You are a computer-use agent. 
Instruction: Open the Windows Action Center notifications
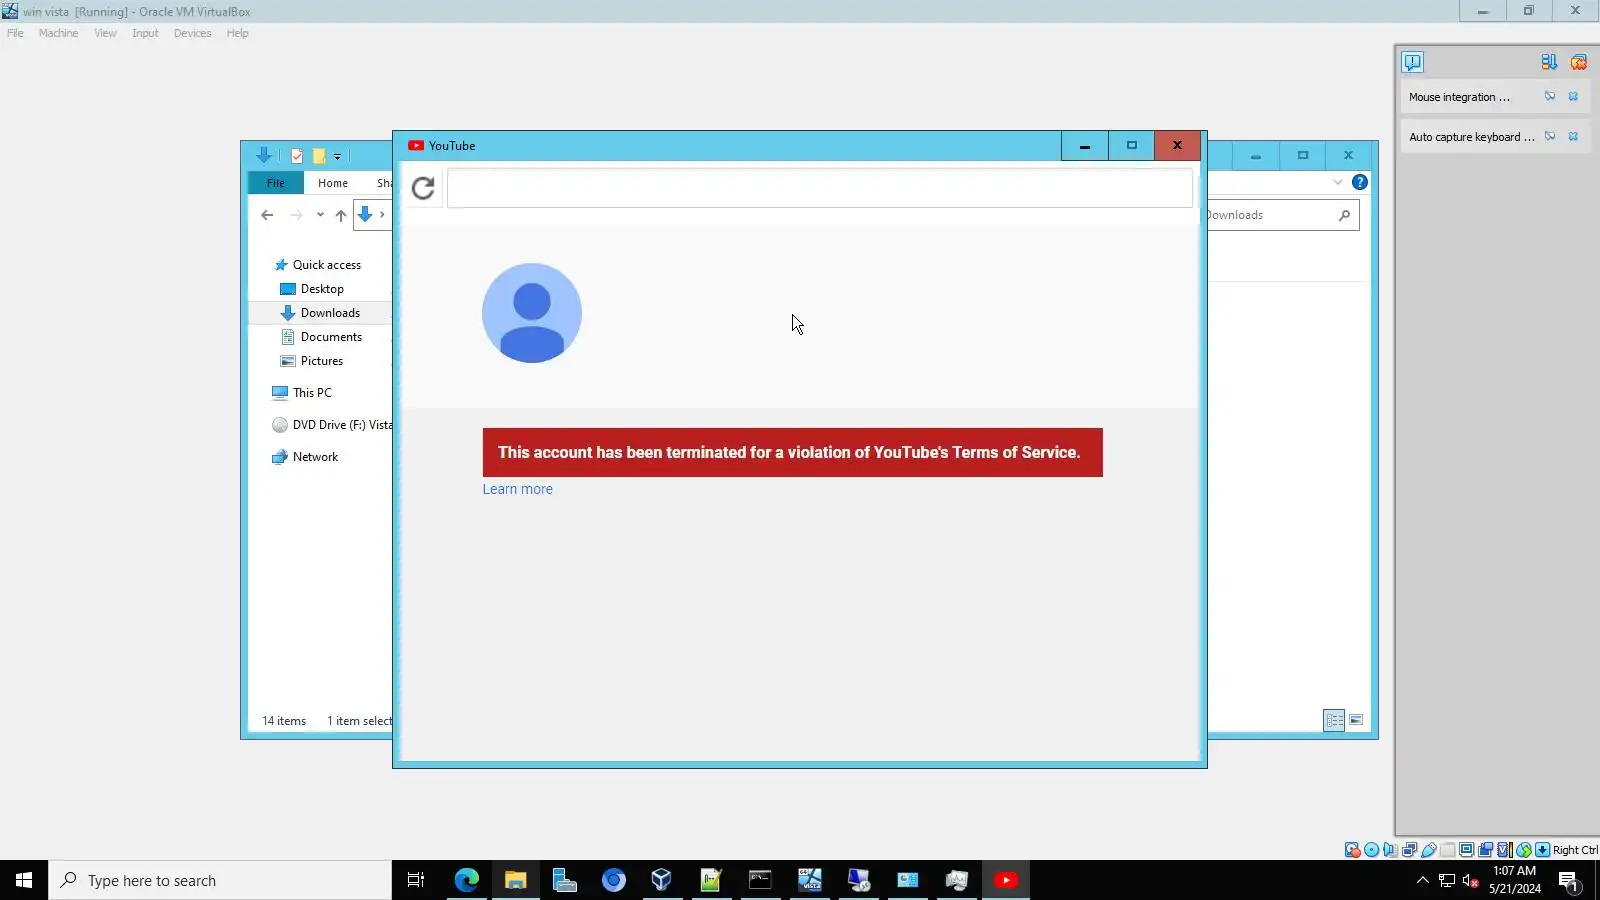1568,881
